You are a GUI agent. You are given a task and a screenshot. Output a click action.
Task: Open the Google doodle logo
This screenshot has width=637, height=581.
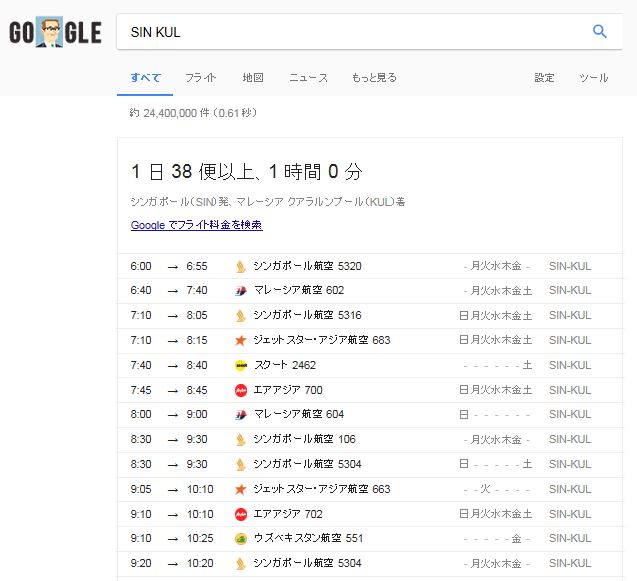(55, 32)
